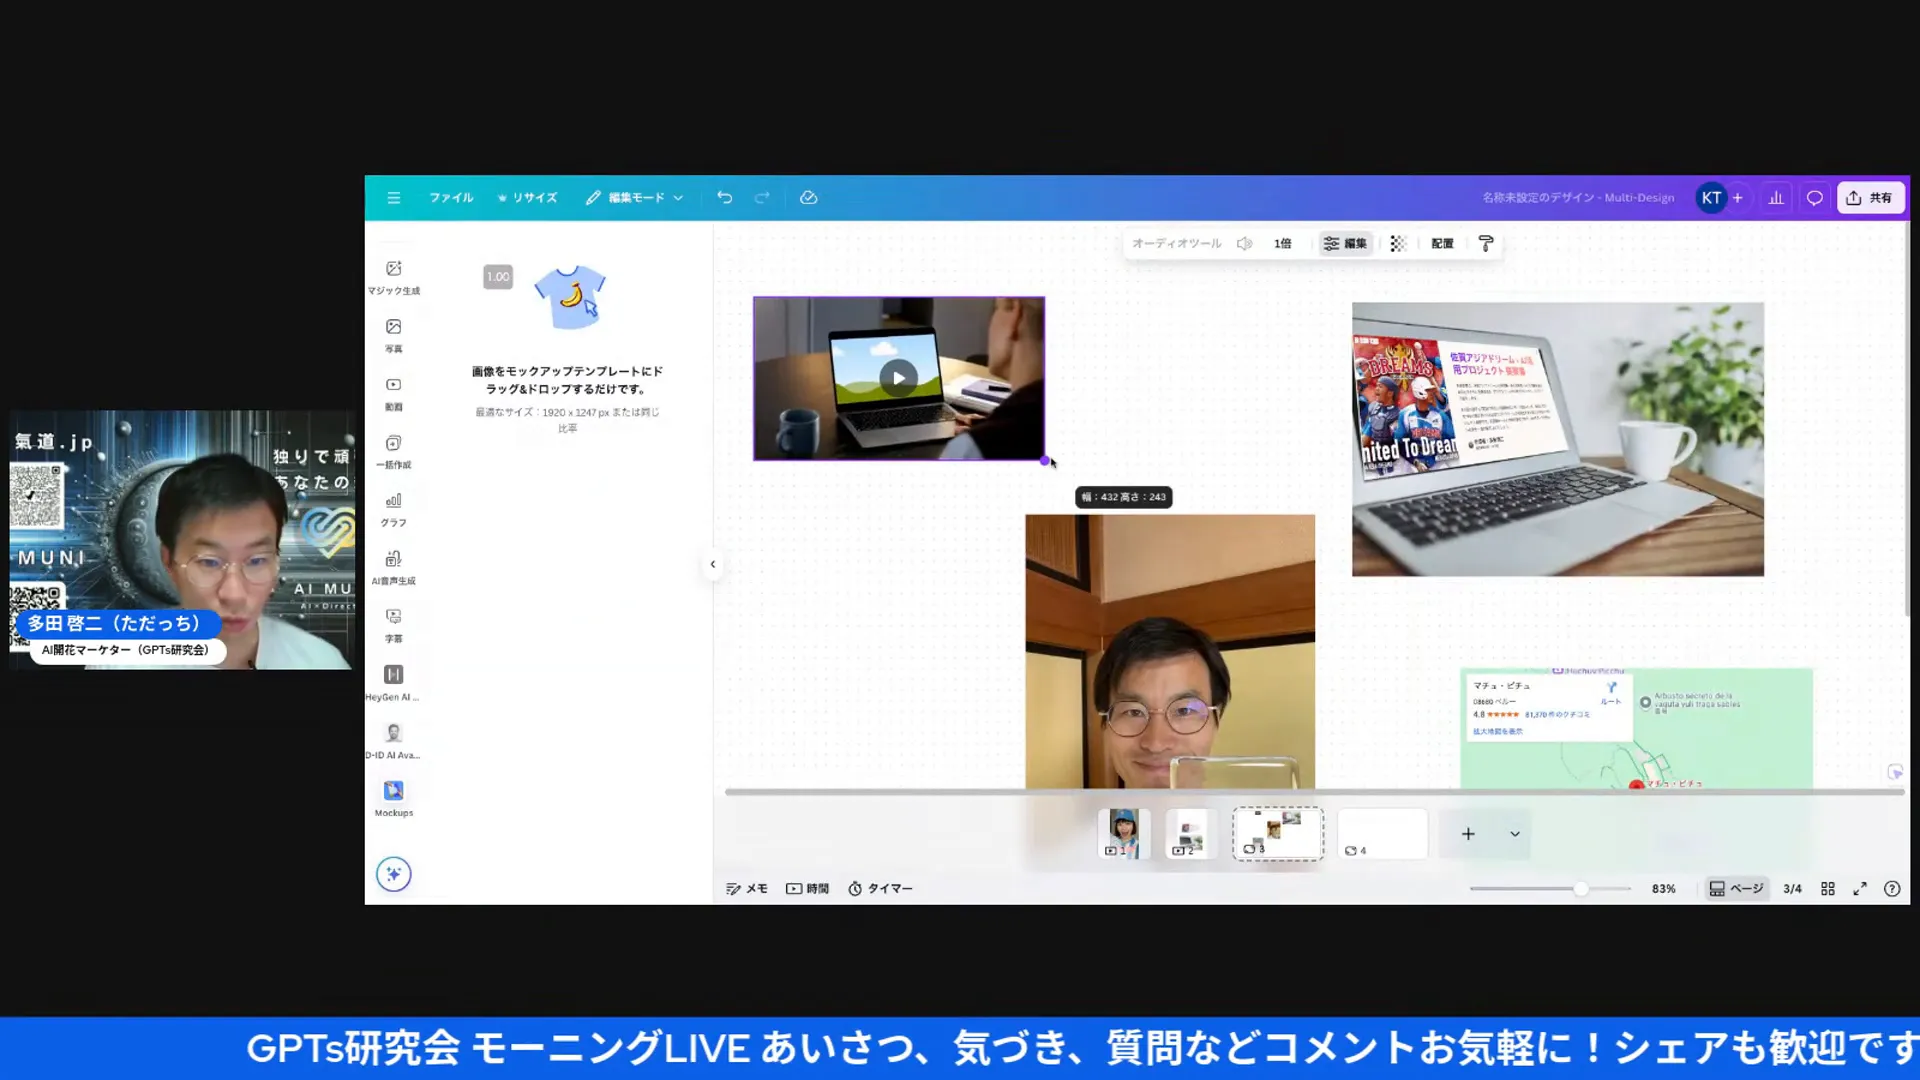Open the KT account avatar
The width and height of the screenshot is (1920, 1080).
pos(1711,198)
